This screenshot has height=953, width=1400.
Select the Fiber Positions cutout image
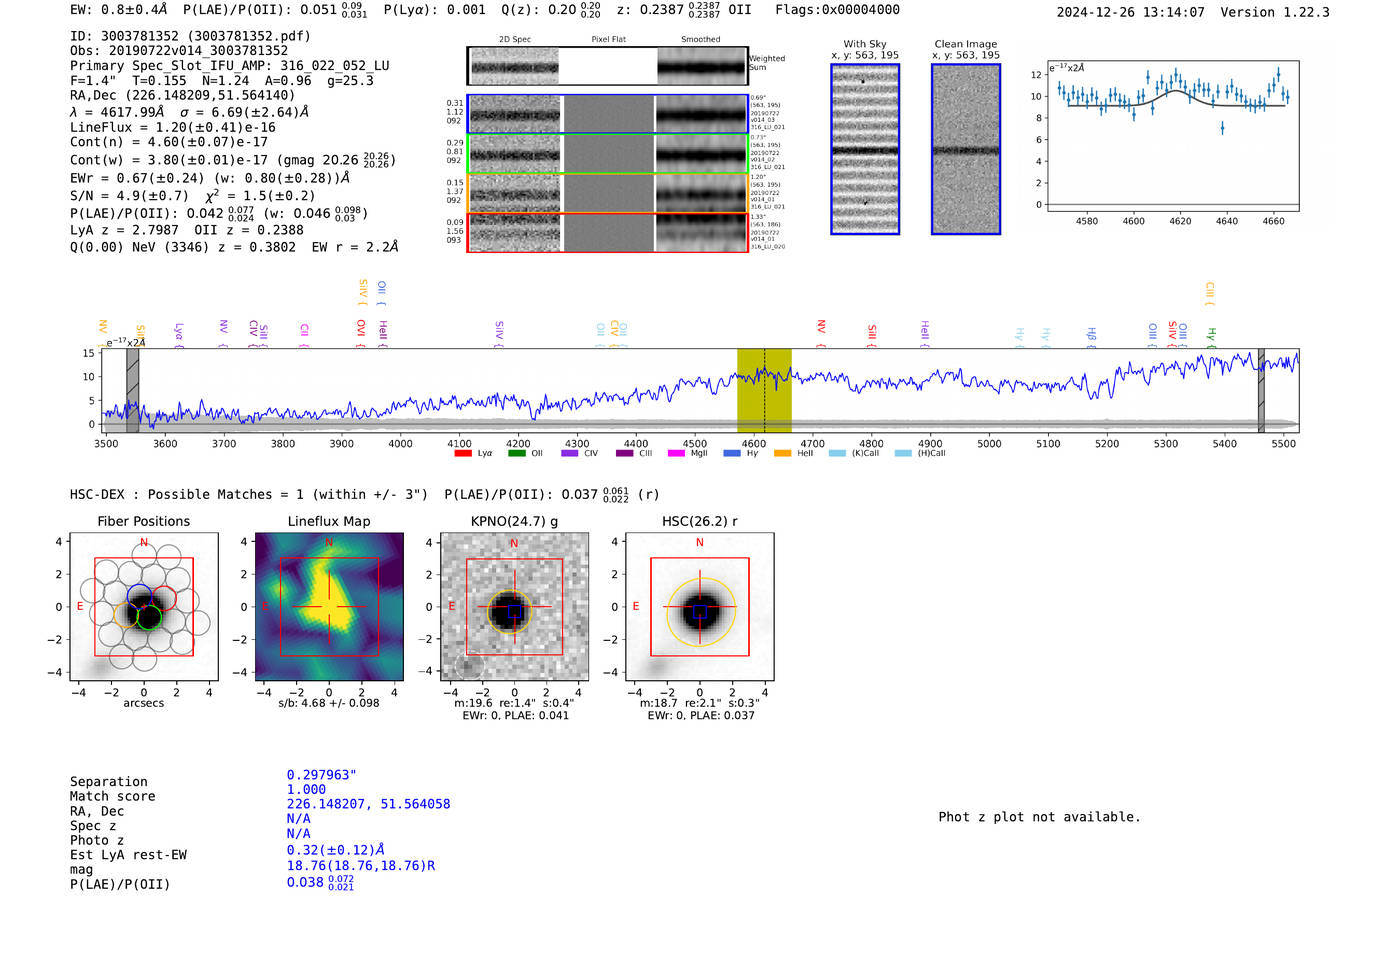144,607
